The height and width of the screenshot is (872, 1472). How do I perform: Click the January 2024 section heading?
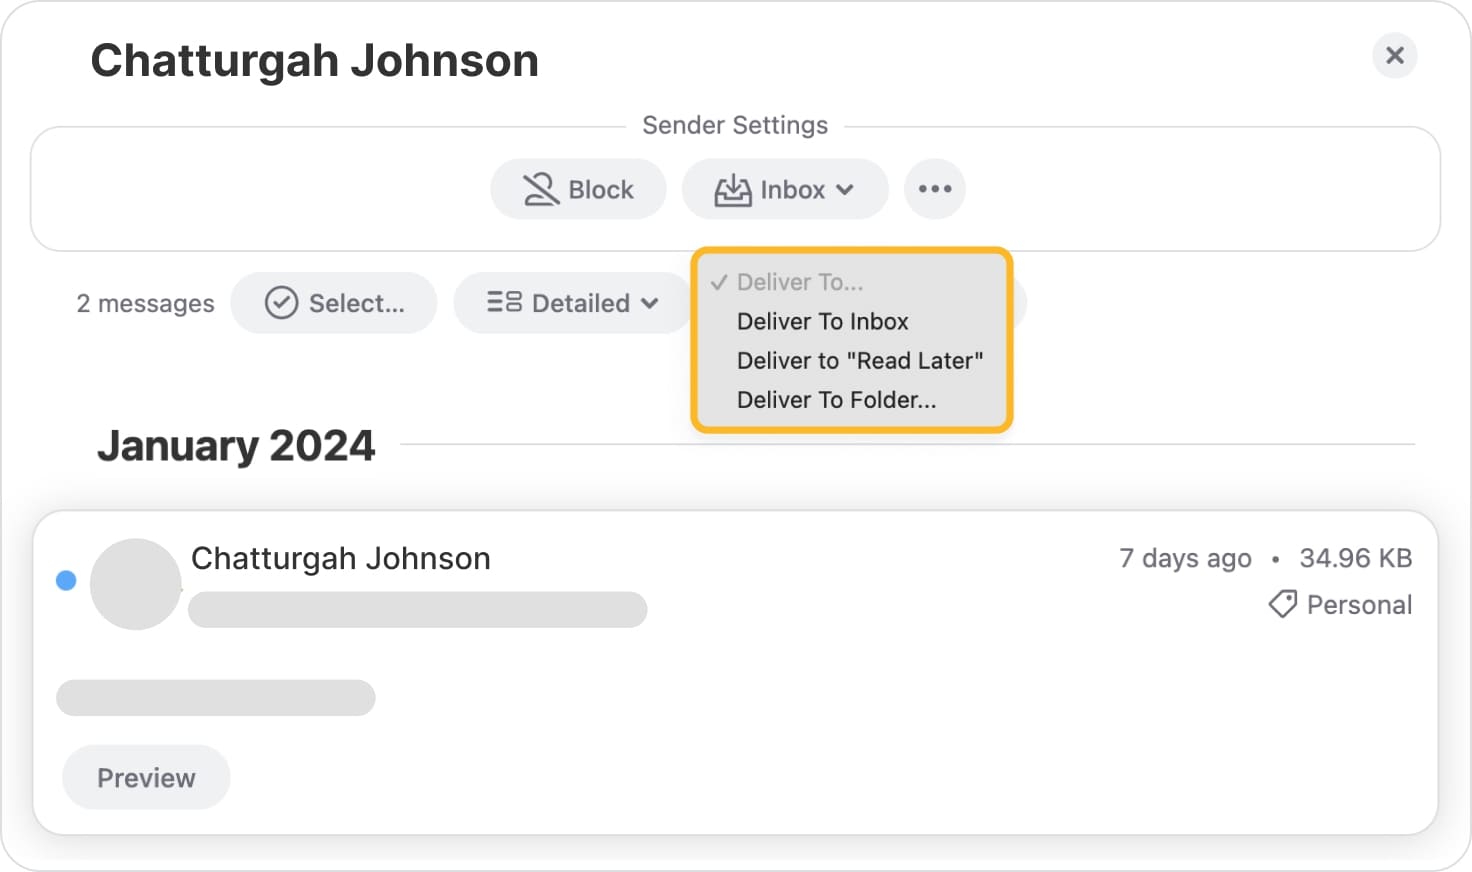236,446
